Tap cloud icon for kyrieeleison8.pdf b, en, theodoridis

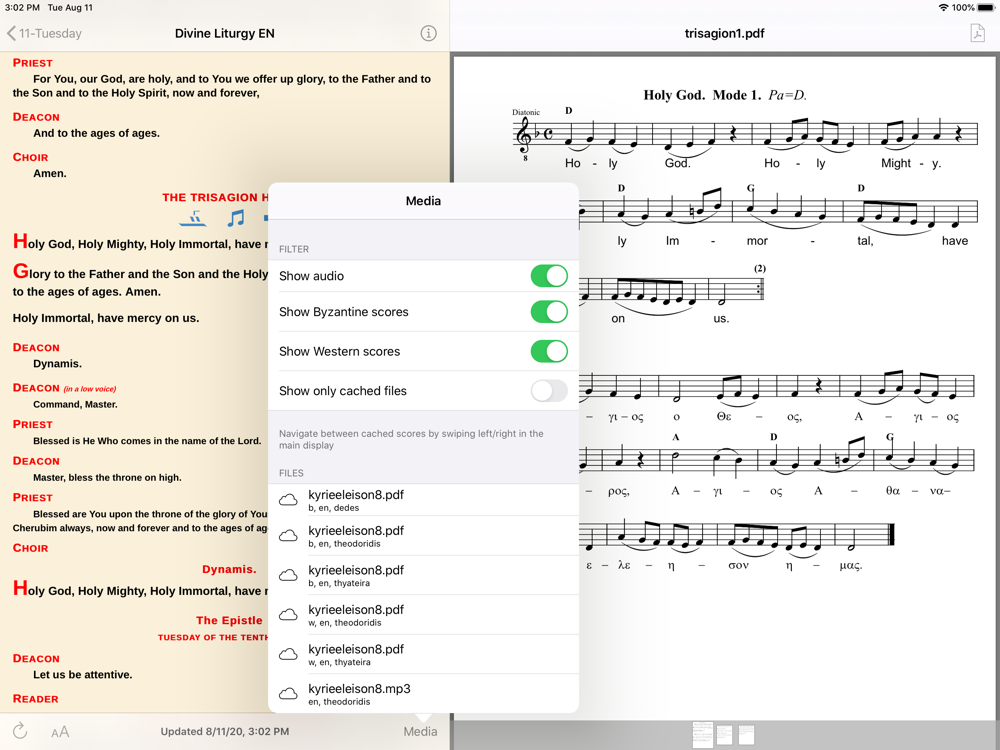click(289, 536)
